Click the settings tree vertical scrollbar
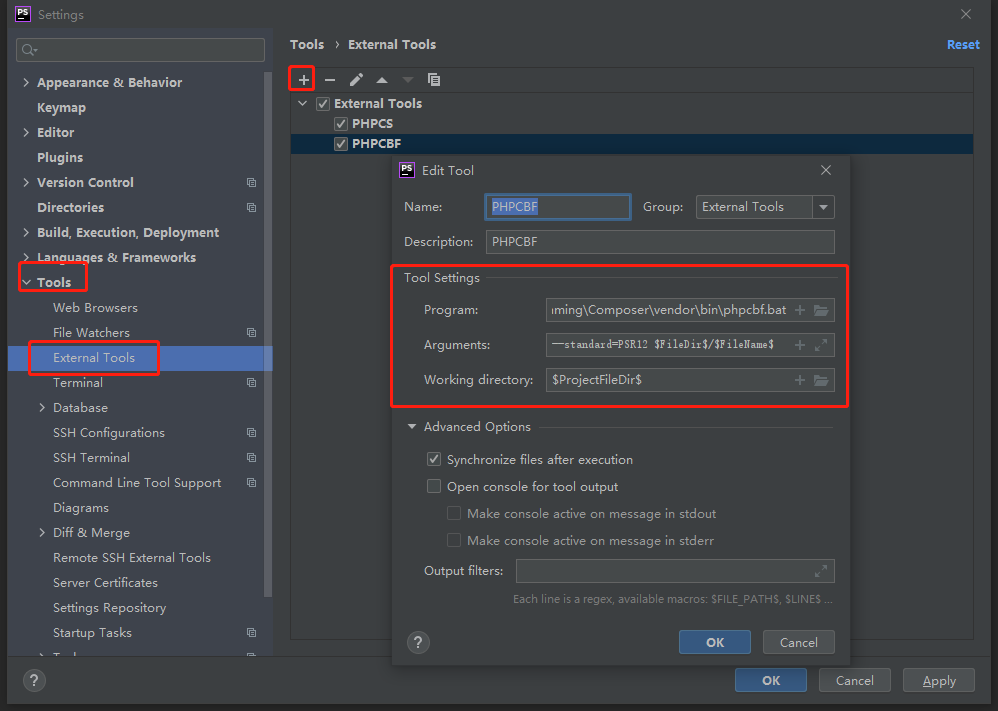This screenshot has width=998, height=711. 268,334
